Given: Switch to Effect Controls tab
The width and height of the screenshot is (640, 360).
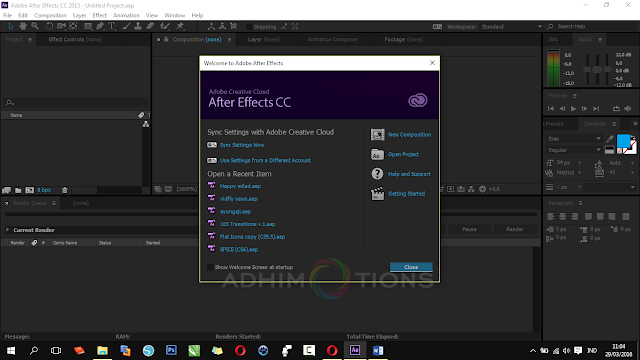Looking at the screenshot, I should click(75, 40).
